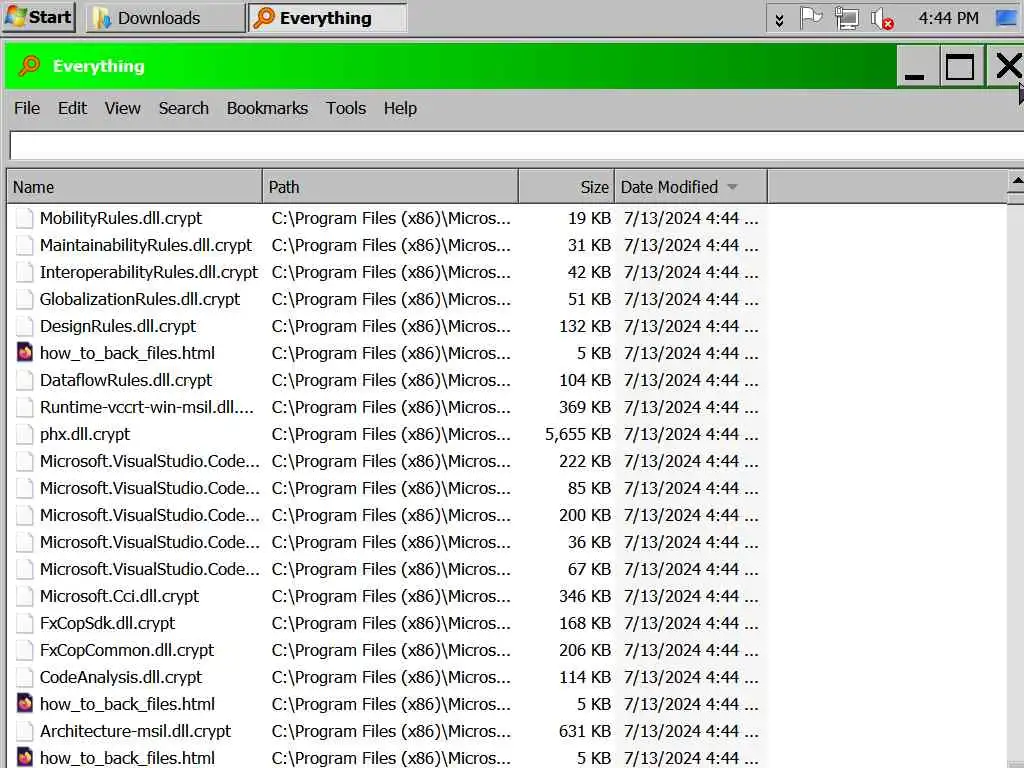The height and width of the screenshot is (768, 1024).
Task: Select the FxCopSdk.dll.crypt file name
Action: [x=107, y=623]
